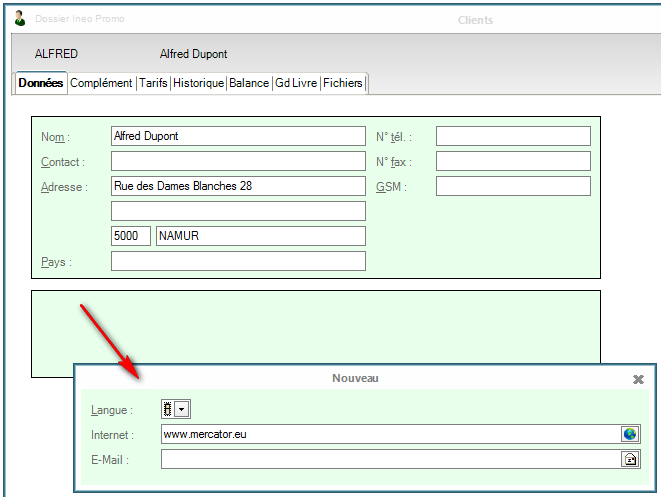Viewport: 661px width, 497px height.
Task: Open the Langue dropdown
Action: click(x=181, y=409)
